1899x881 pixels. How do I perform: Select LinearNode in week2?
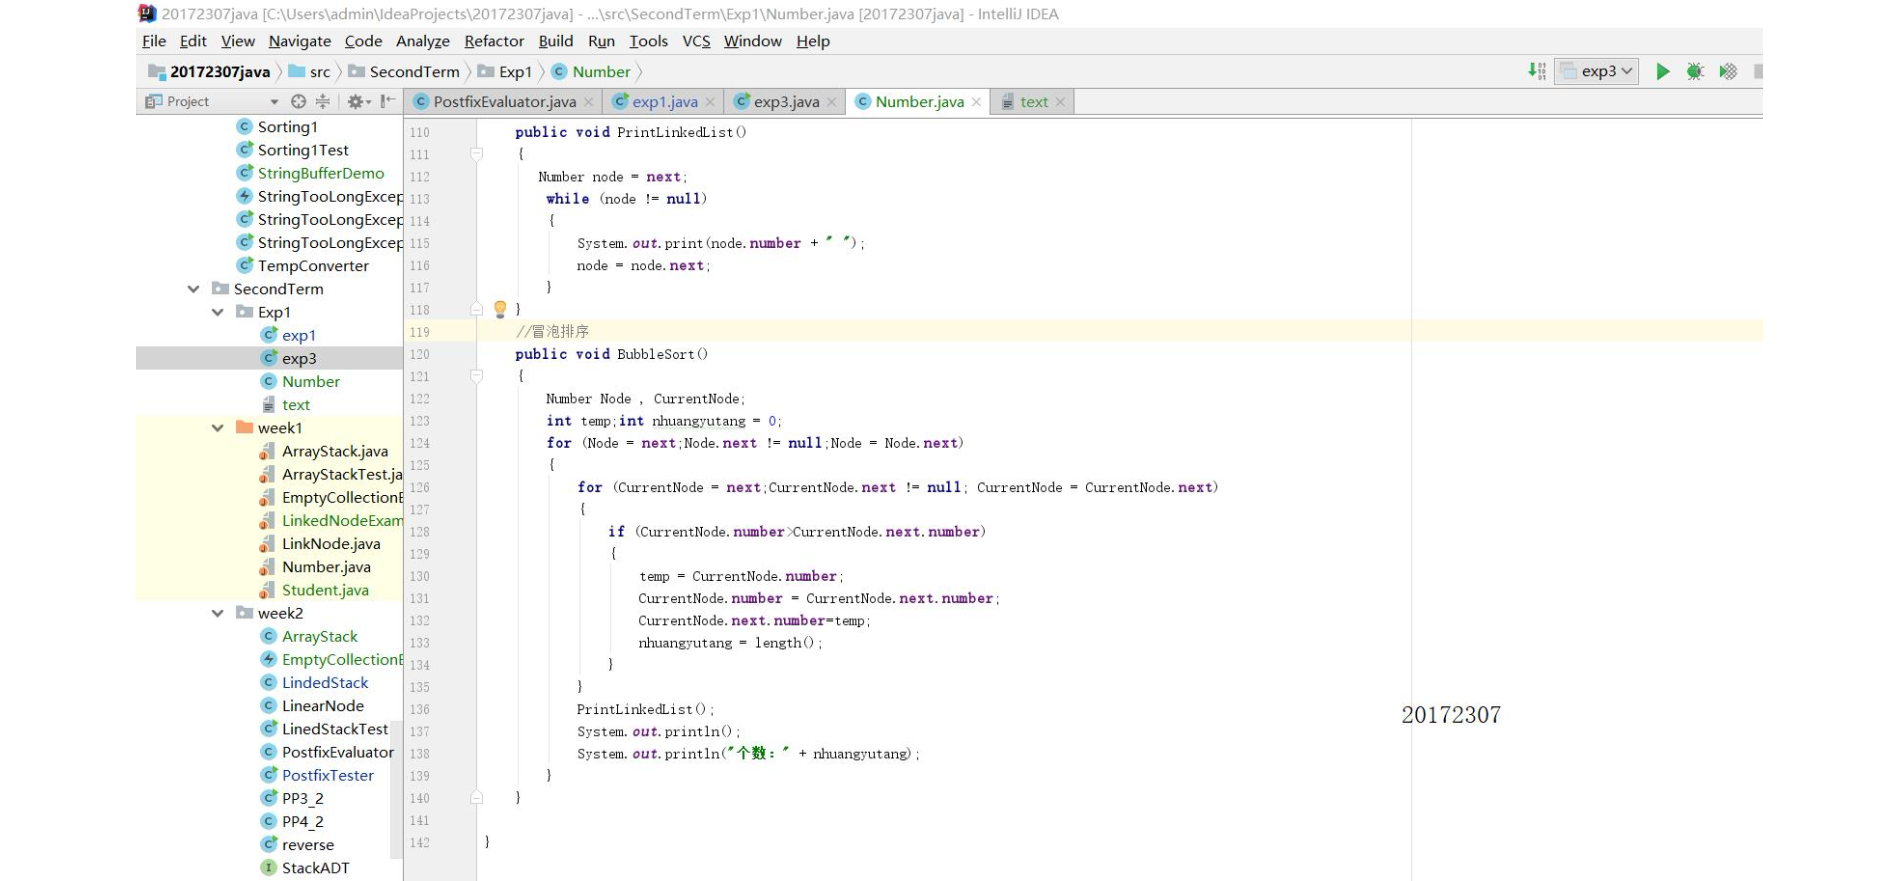coord(312,706)
